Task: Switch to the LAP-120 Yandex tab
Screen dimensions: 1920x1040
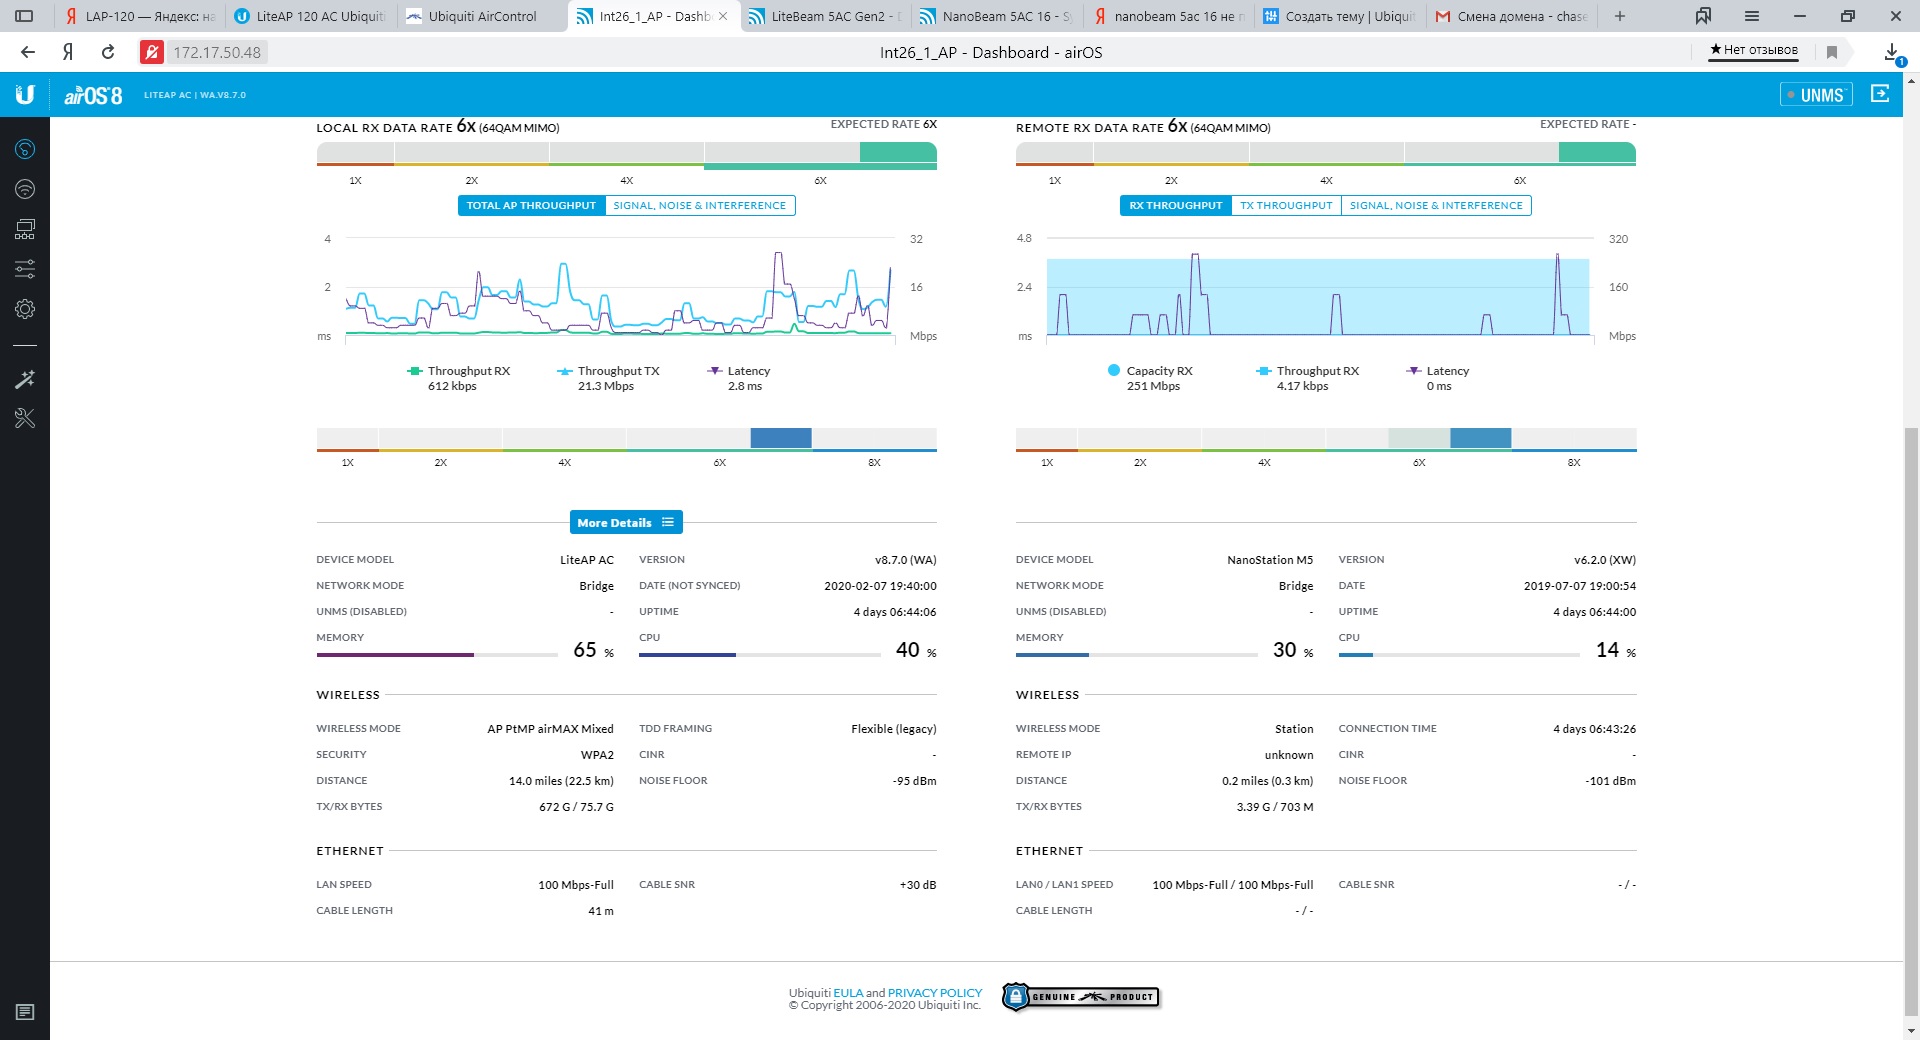Action: click(139, 16)
